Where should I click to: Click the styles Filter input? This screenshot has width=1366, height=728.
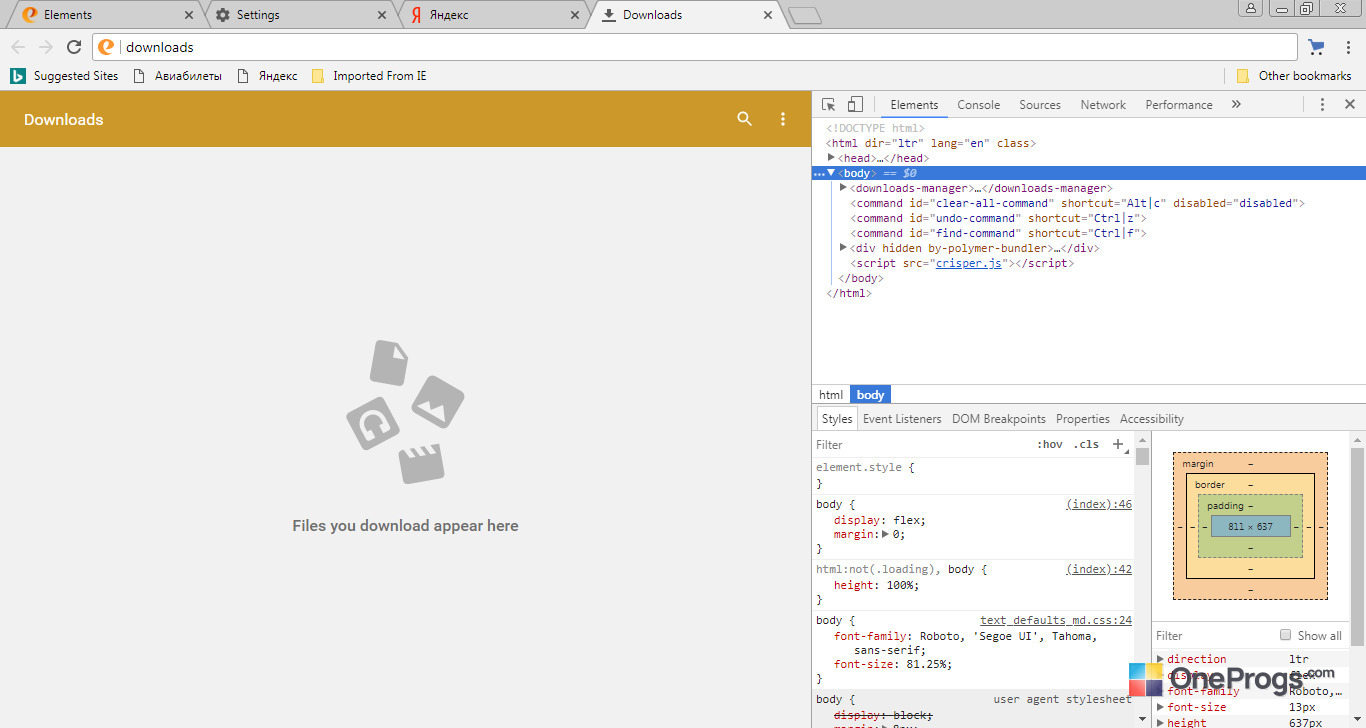click(920, 444)
